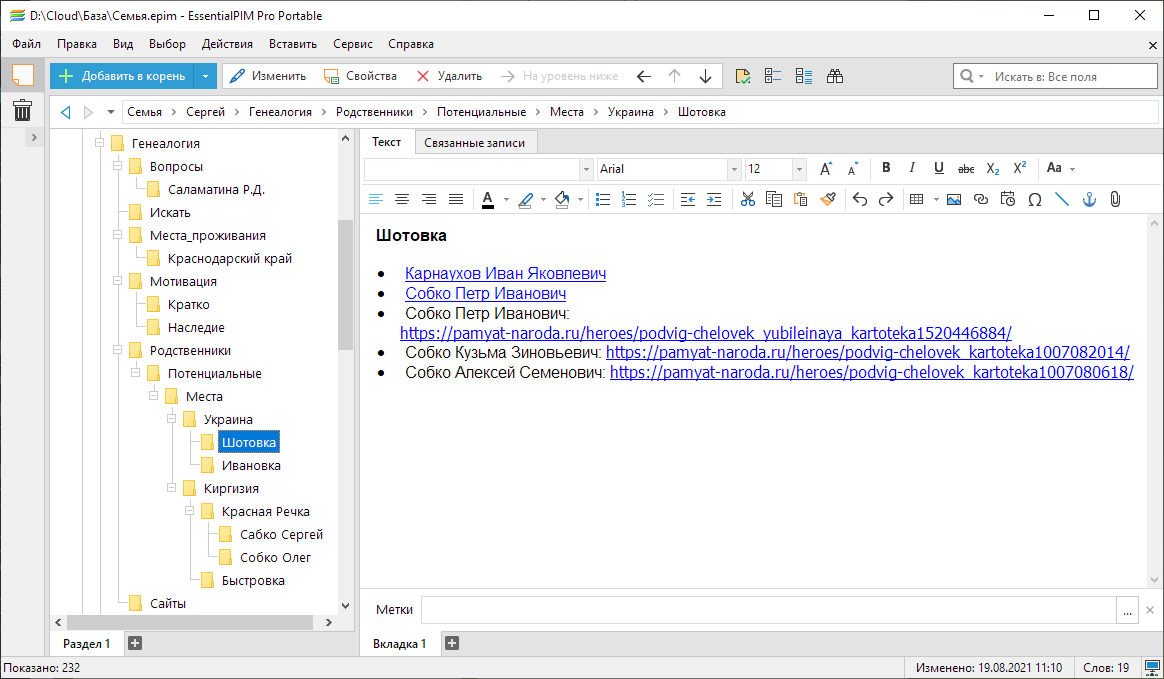Image resolution: width=1164 pixels, height=679 pixels.
Task: Collapse the Киргизия tree node
Action: tap(172, 488)
